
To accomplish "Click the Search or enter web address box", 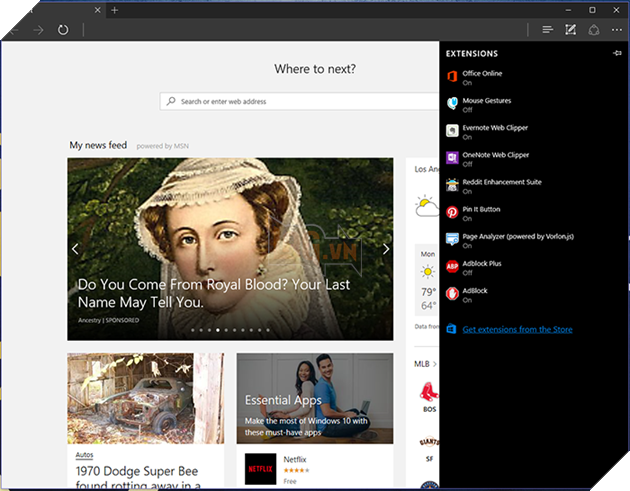I will click(x=299, y=101).
